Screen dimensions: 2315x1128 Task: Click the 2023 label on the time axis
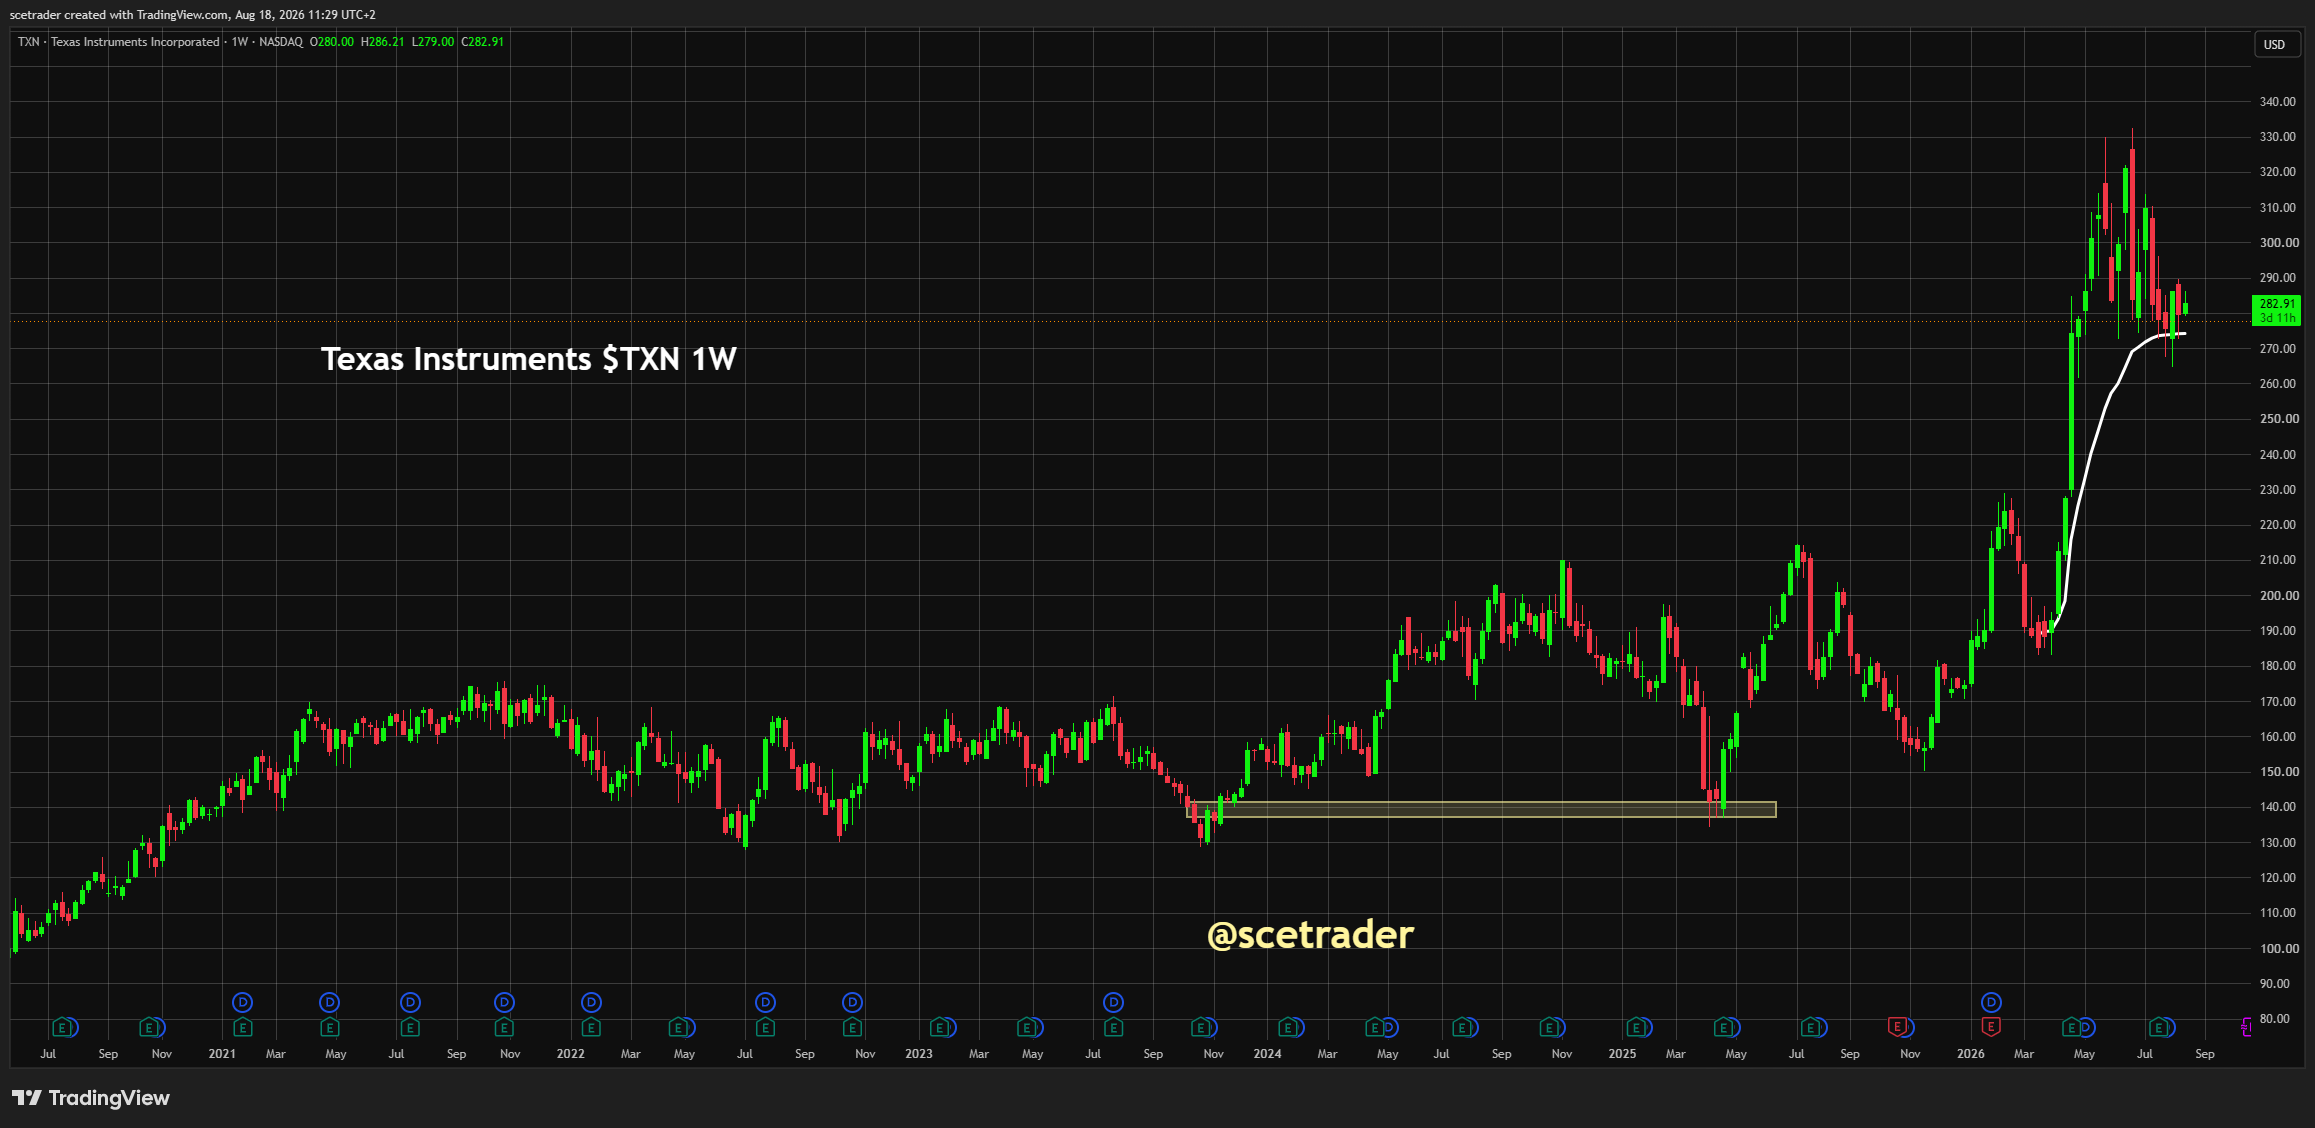pos(919,1054)
